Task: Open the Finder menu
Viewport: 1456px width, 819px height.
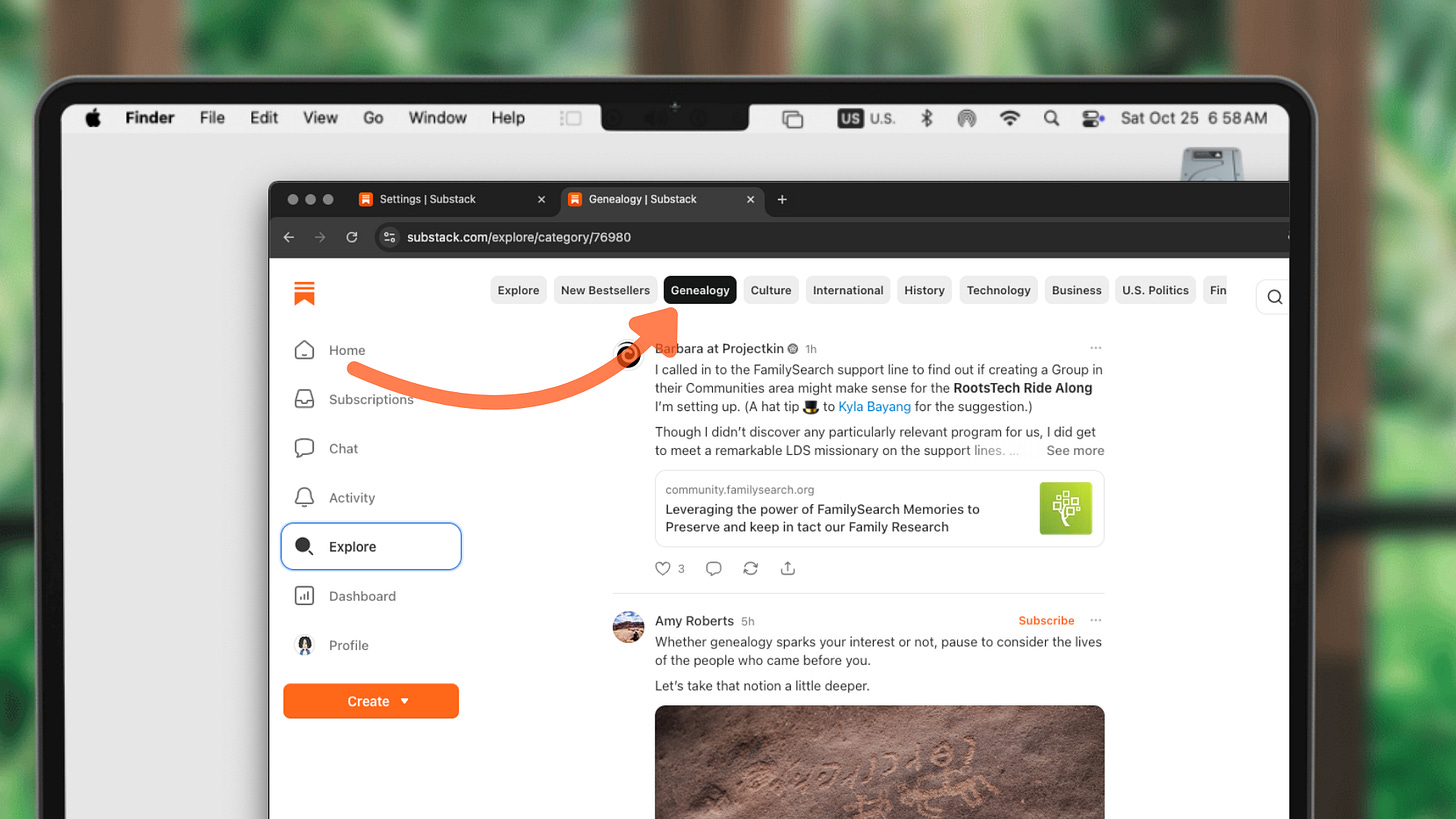Action: tap(150, 118)
